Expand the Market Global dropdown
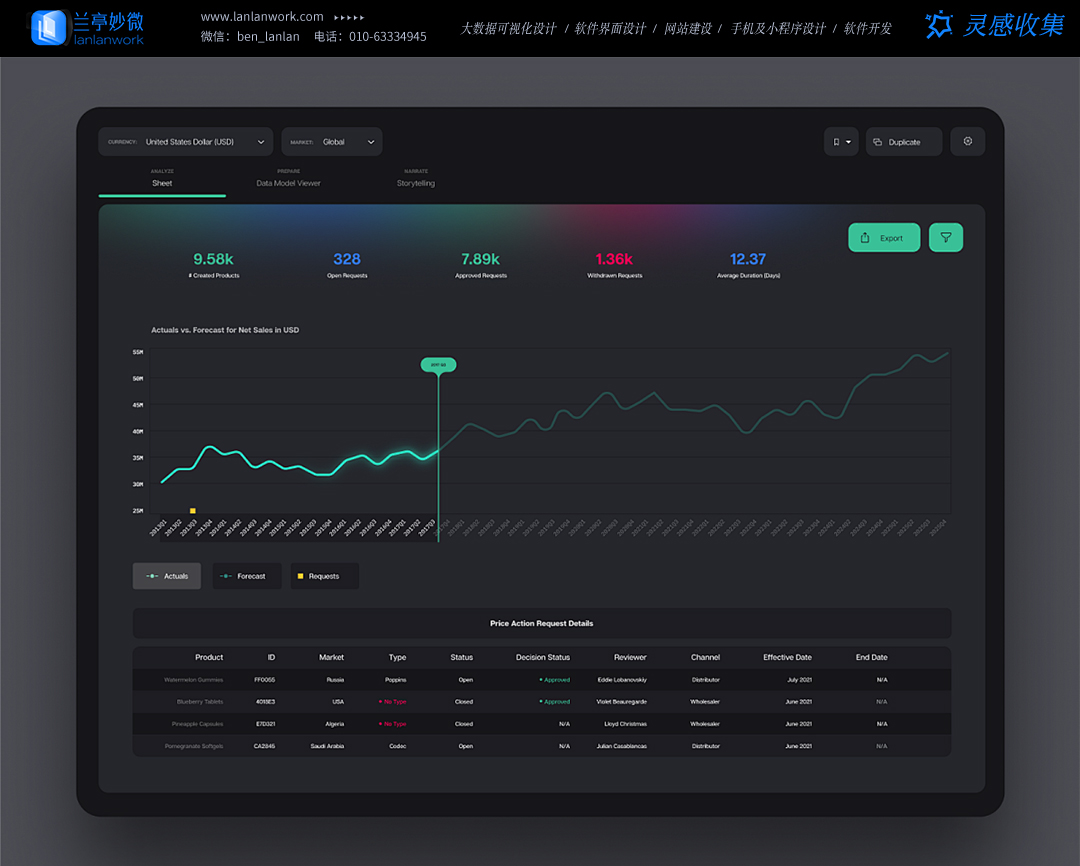 pyautogui.click(x=332, y=142)
